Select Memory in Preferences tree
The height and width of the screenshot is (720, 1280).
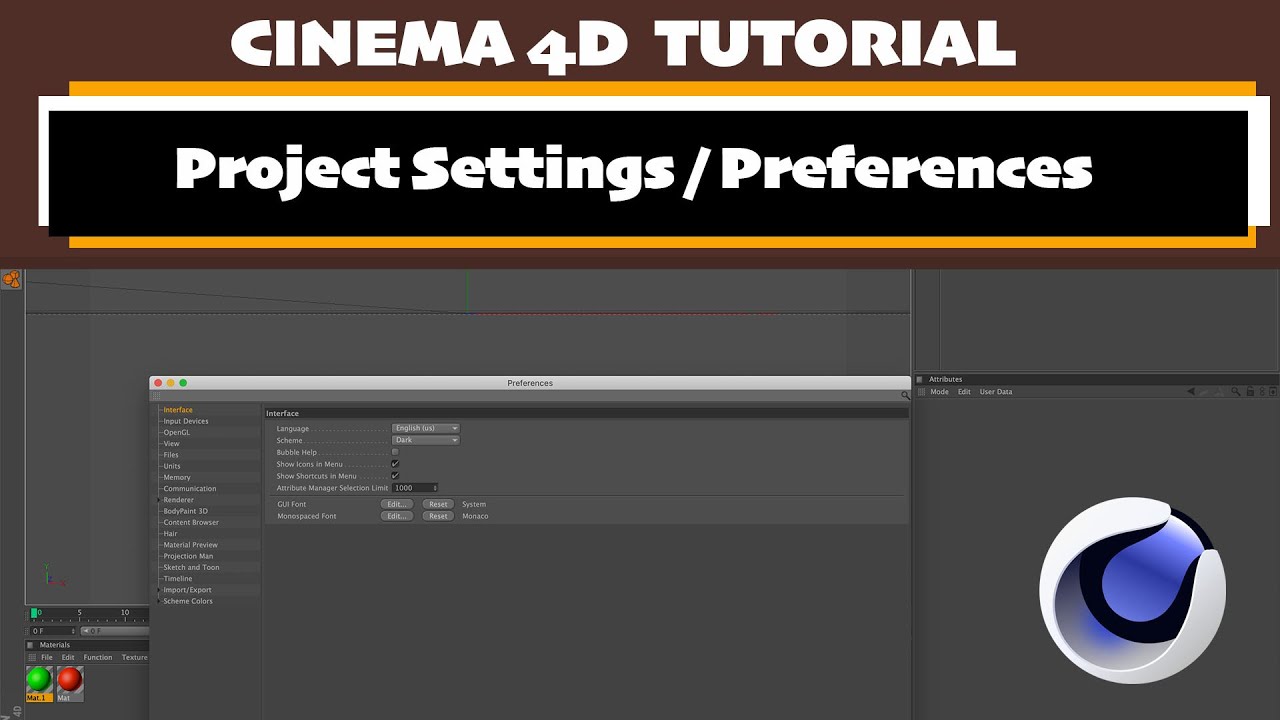[177, 478]
